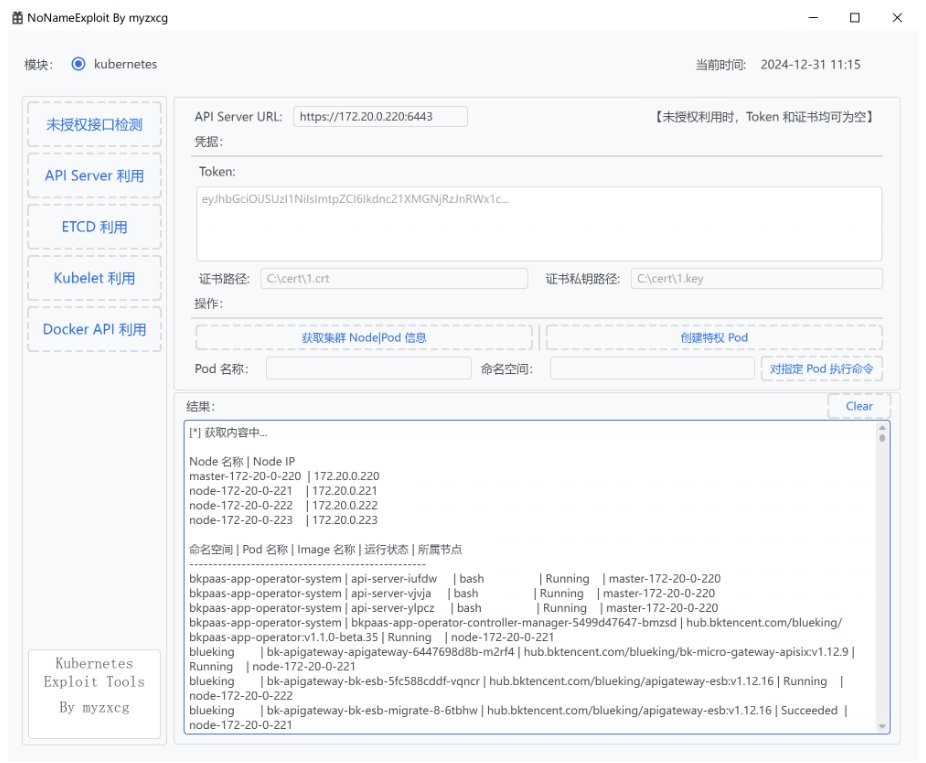The height and width of the screenshot is (763, 926).
Task: Focus the 证书私钥路径 input field
Action: [757, 278]
